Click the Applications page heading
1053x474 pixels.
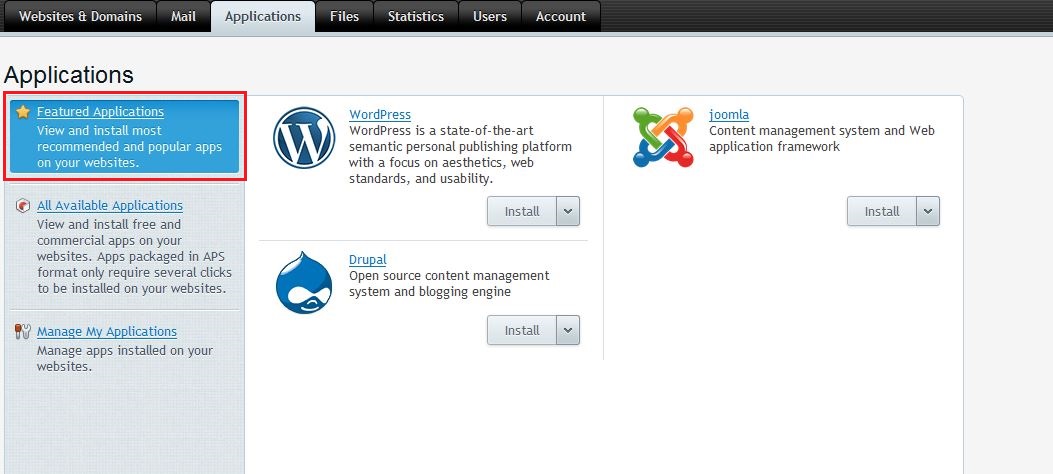[68, 75]
